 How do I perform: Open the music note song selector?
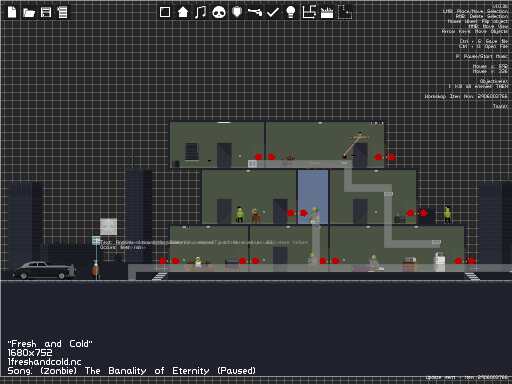[x=200, y=12]
